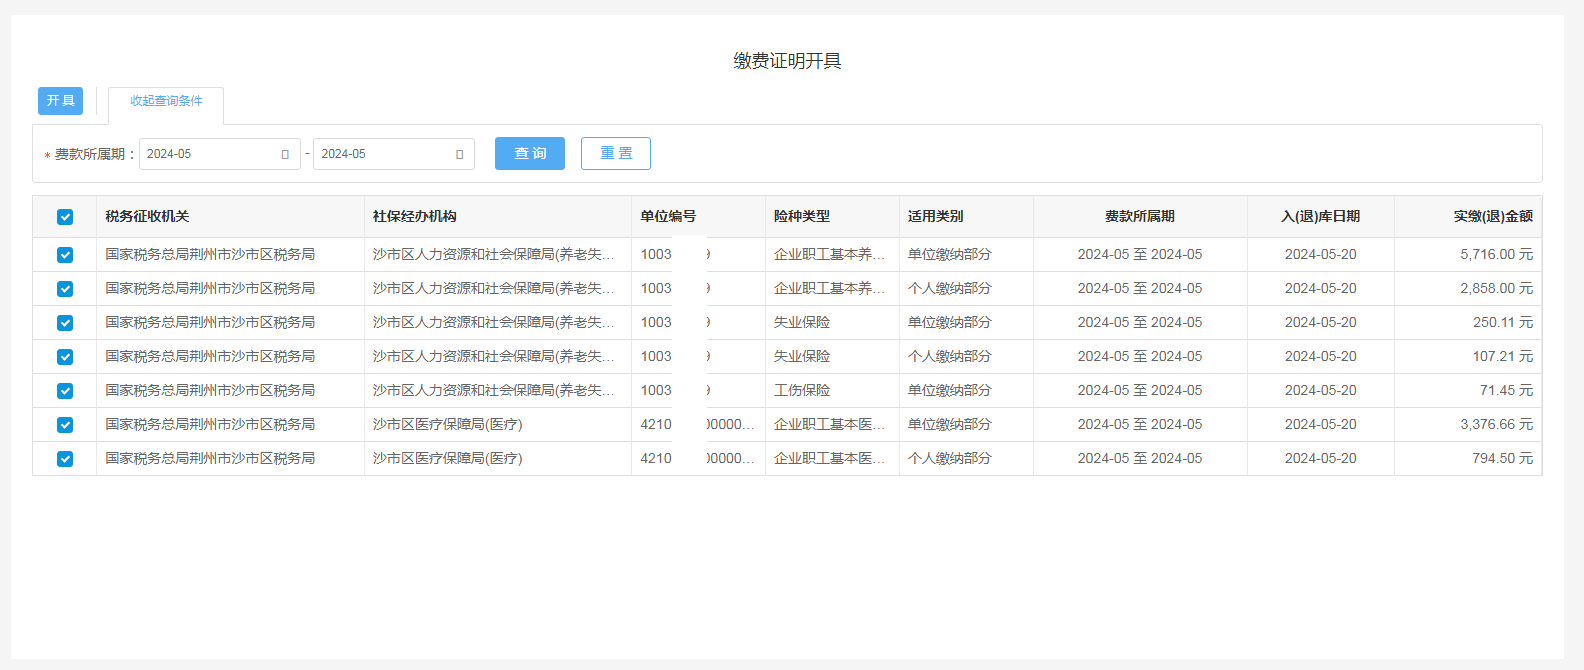Reset the filters with 重置 button

point(616,153)
